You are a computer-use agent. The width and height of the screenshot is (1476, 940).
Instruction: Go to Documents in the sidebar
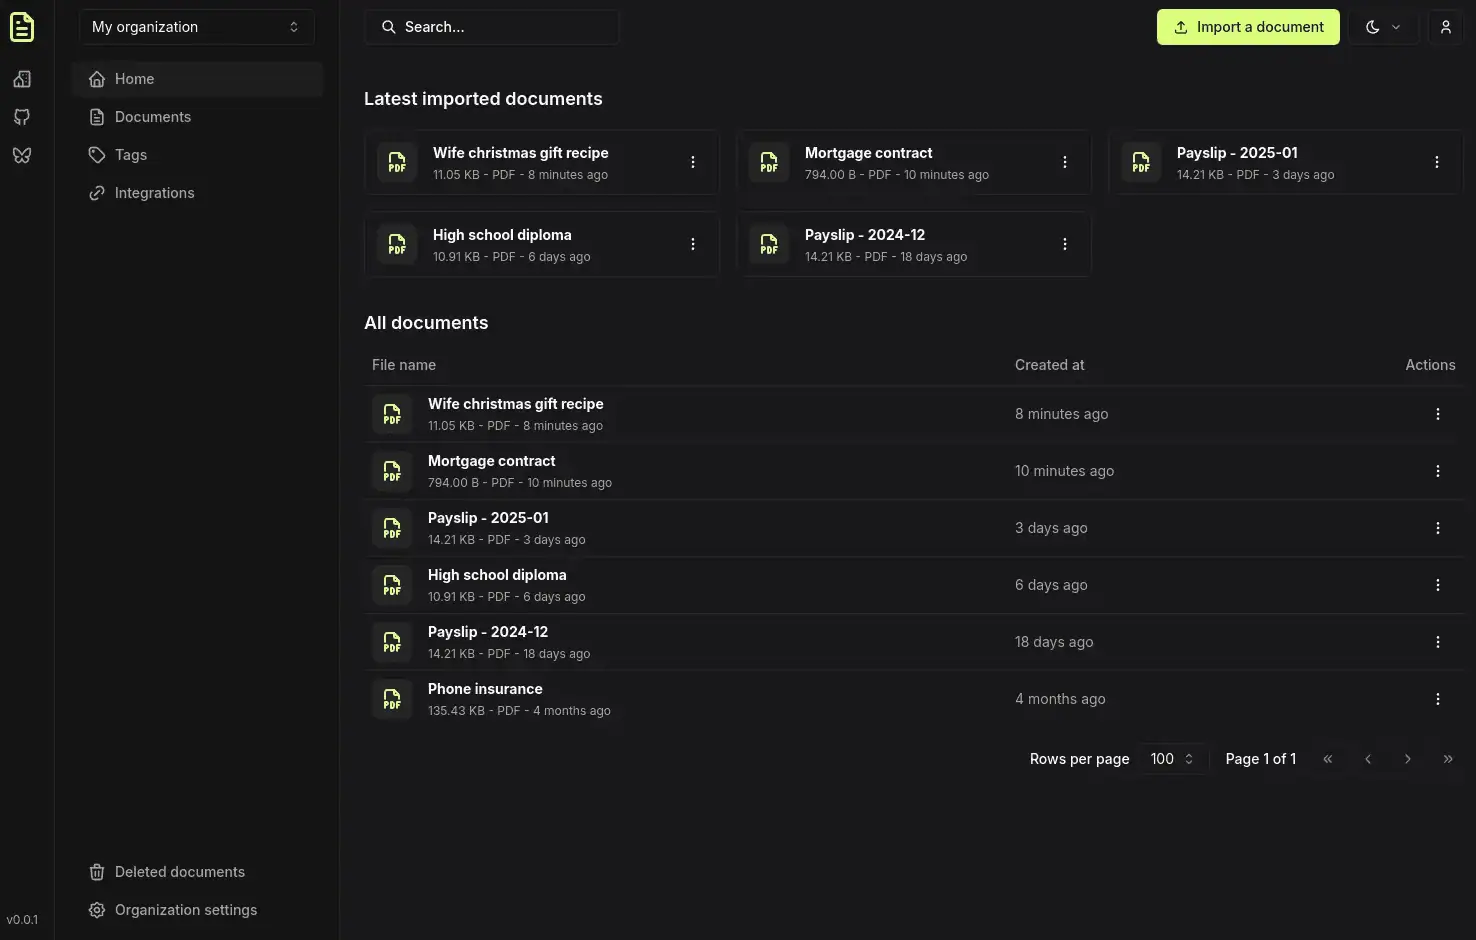152,117
